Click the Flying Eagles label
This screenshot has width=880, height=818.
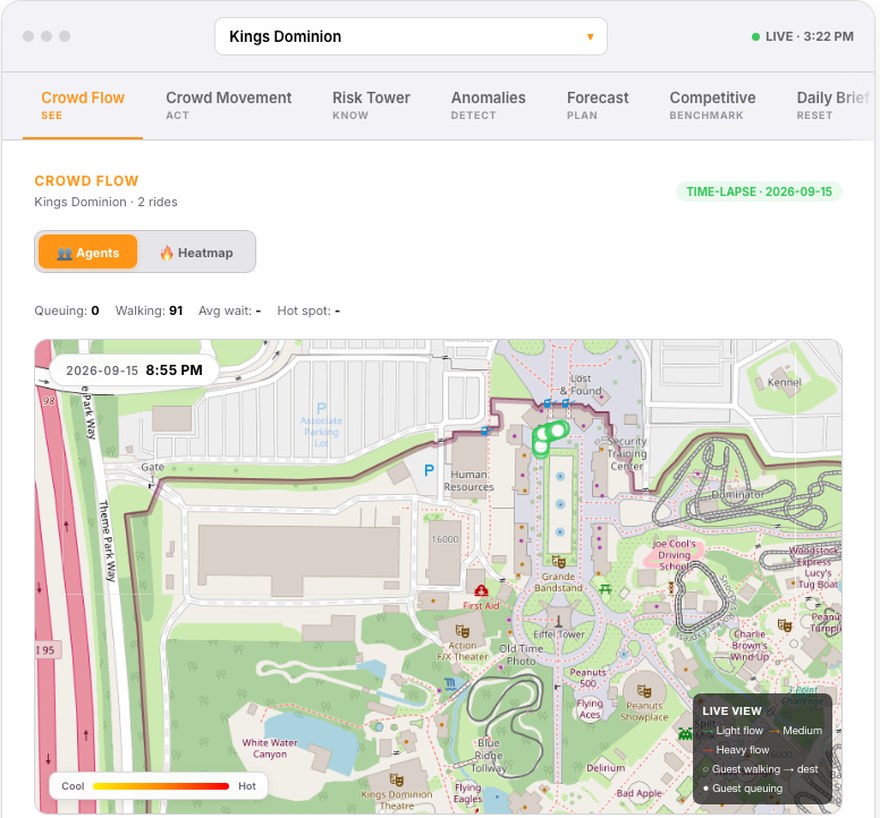click(468, 793)
